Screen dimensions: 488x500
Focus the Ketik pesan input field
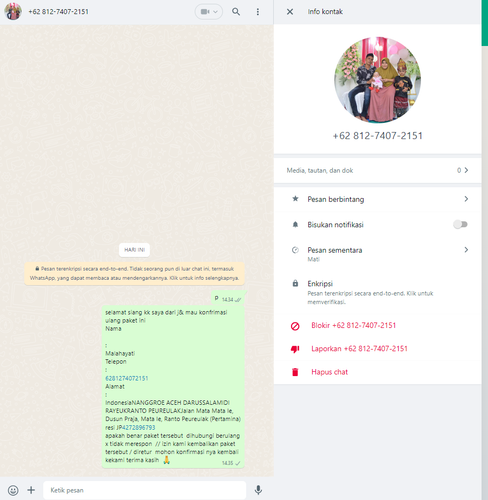click(x=144, y=490)
